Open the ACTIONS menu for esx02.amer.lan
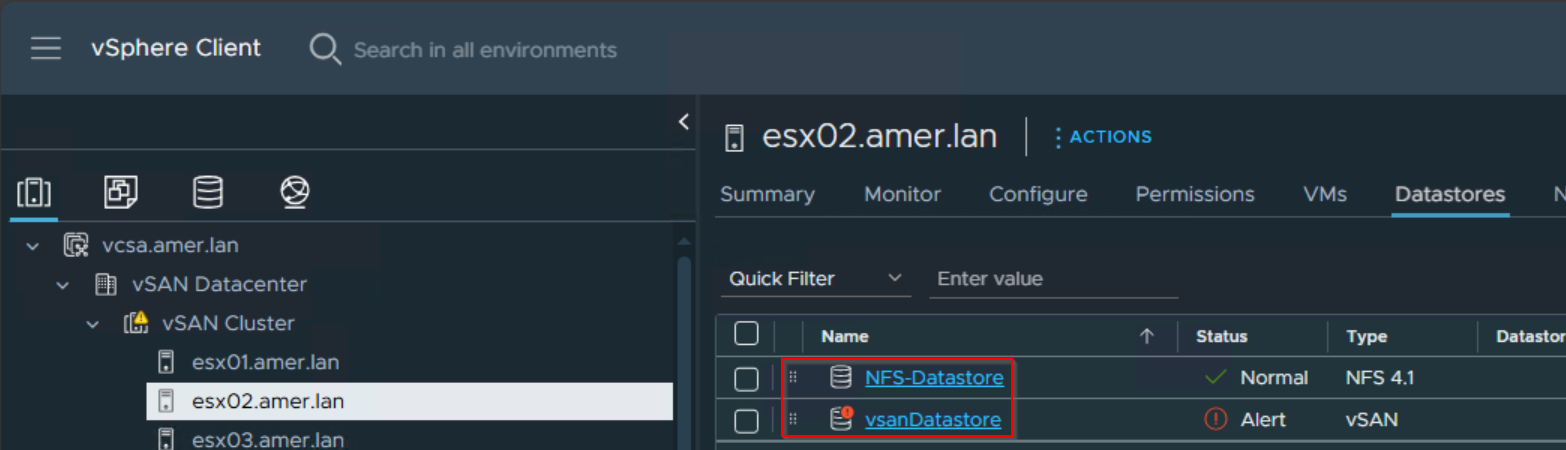 [x=1104, y=137]
